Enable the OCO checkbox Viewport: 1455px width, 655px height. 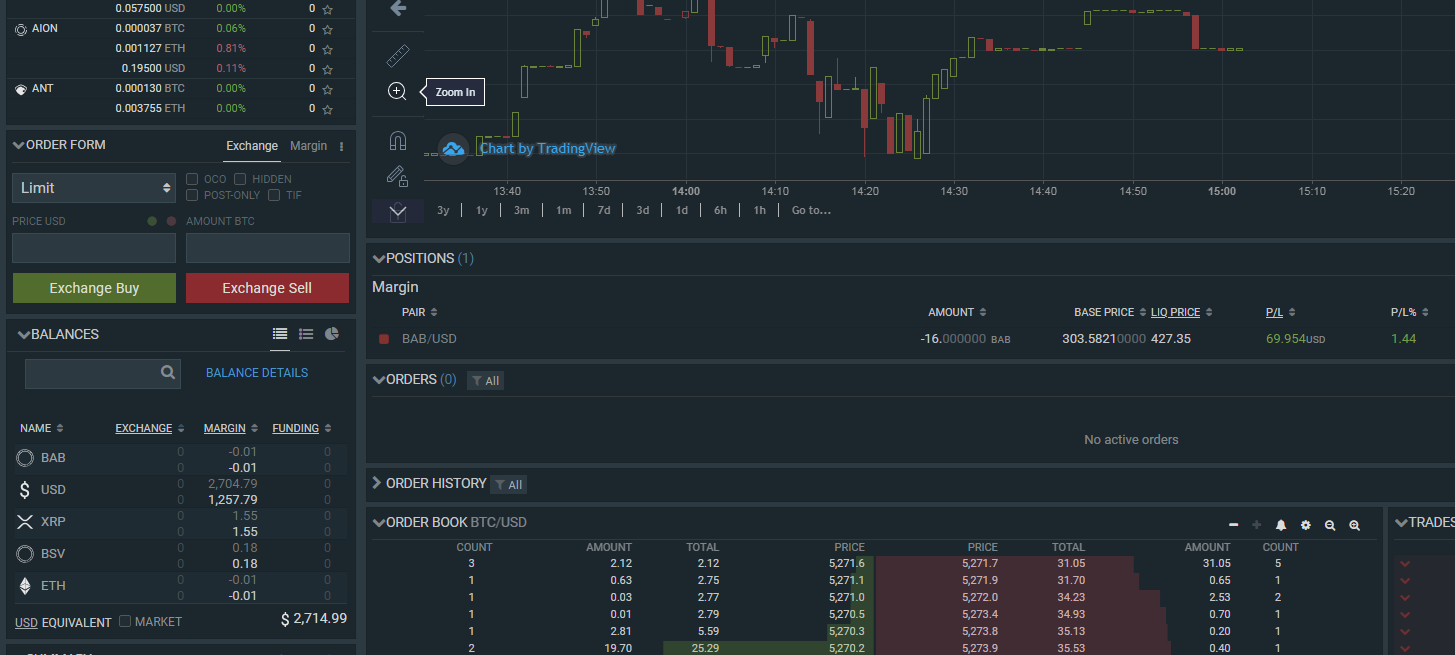tap(192, 179)
